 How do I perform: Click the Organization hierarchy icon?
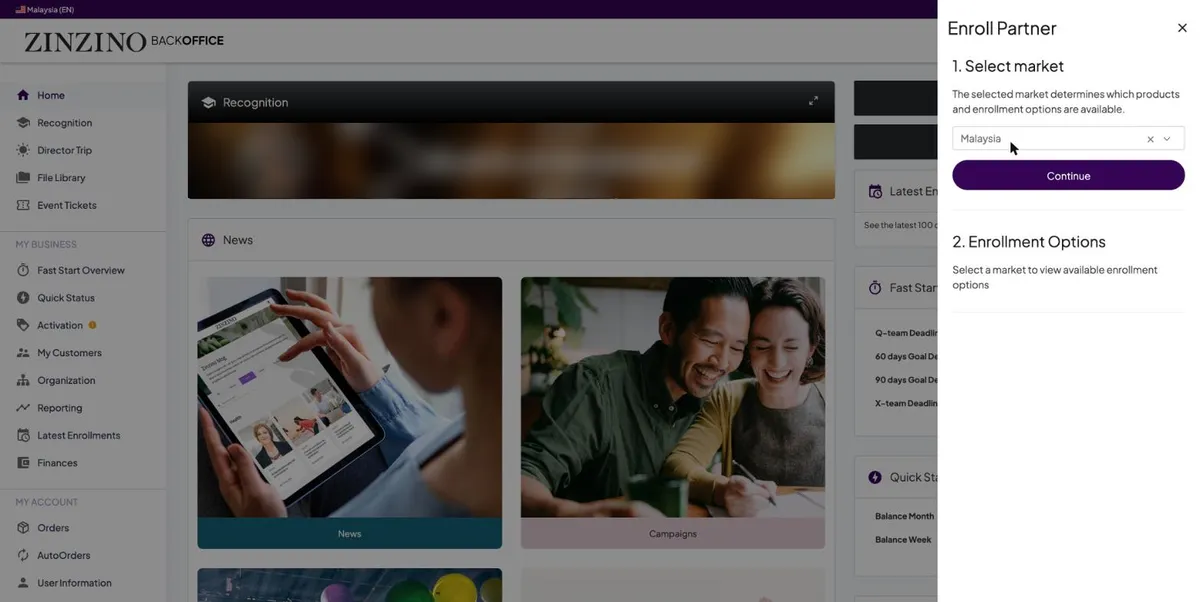[x=23, y=380]
